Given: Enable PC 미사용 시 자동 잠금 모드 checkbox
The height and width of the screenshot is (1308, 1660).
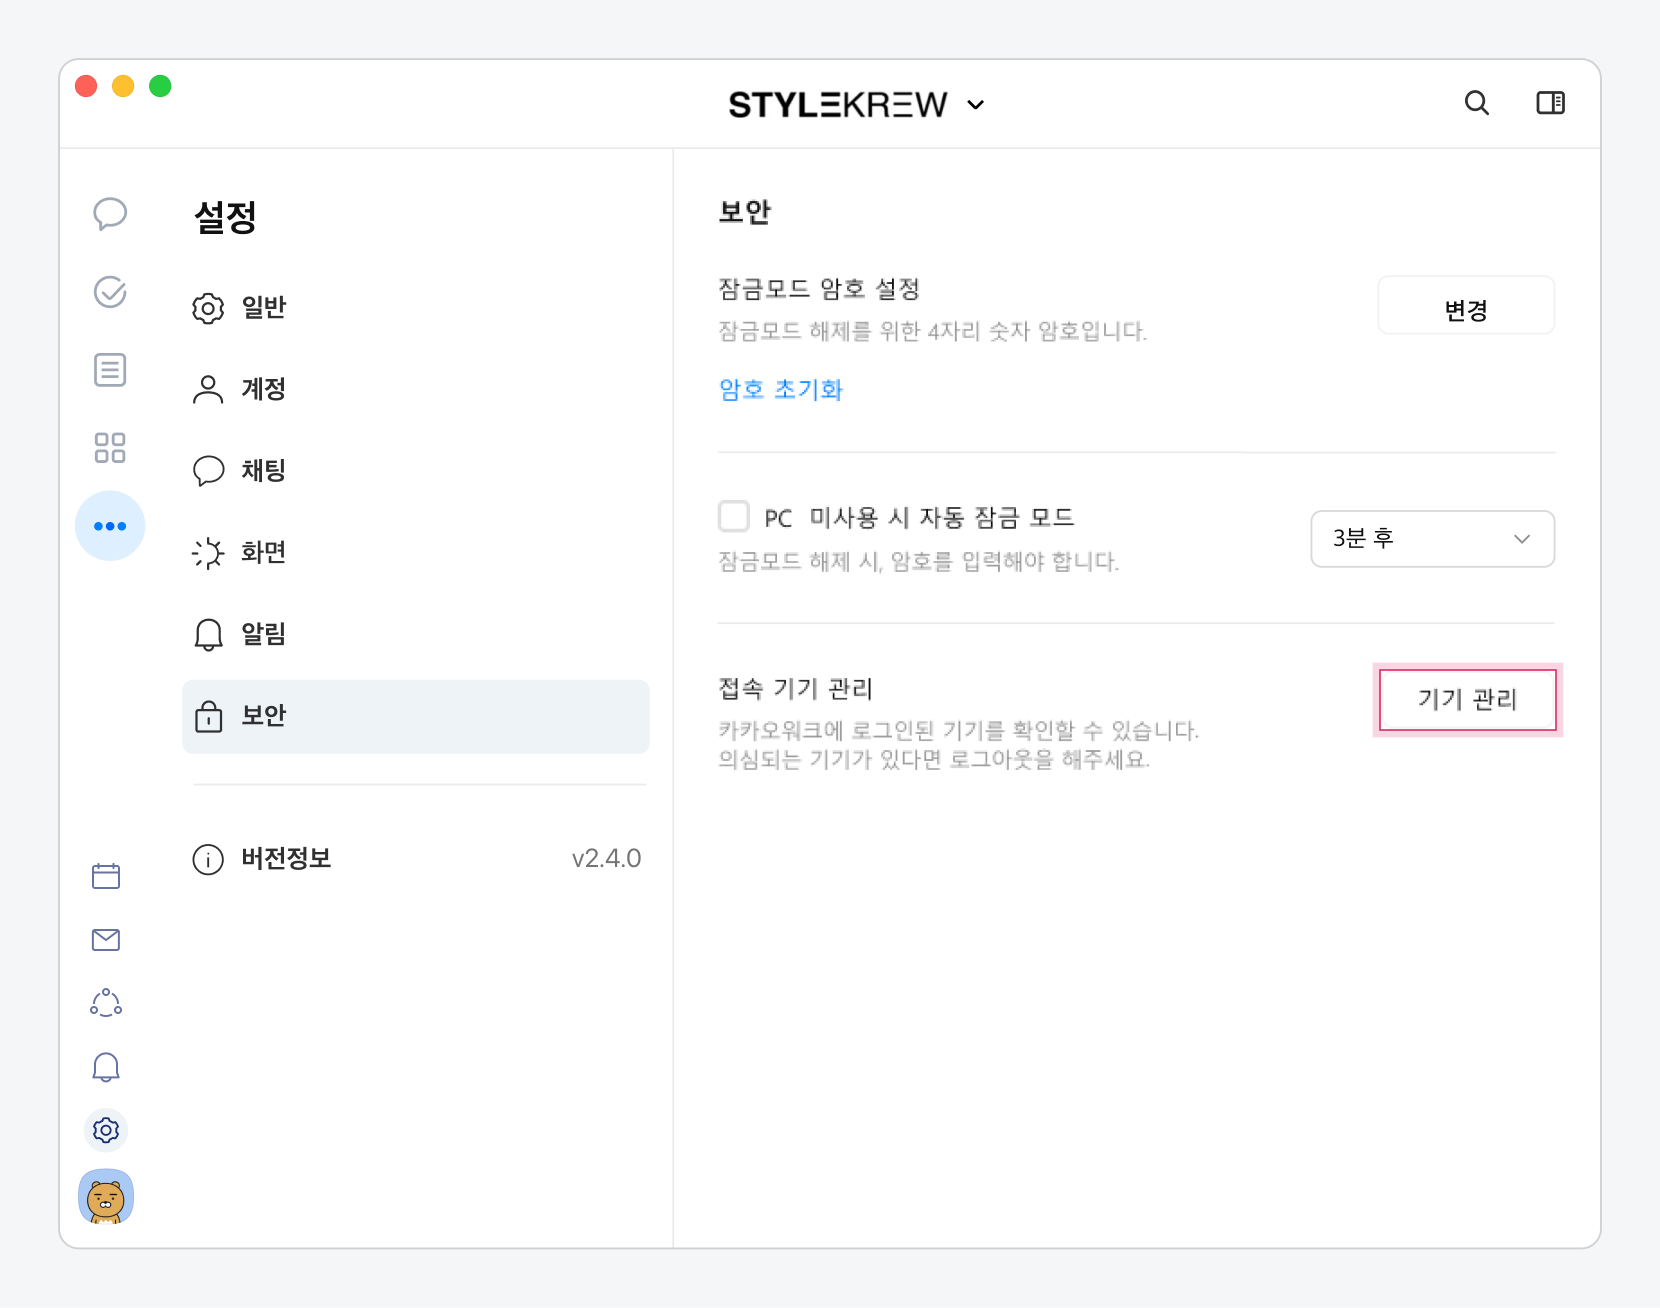Looking at the screenshot, I should [734, 517].
